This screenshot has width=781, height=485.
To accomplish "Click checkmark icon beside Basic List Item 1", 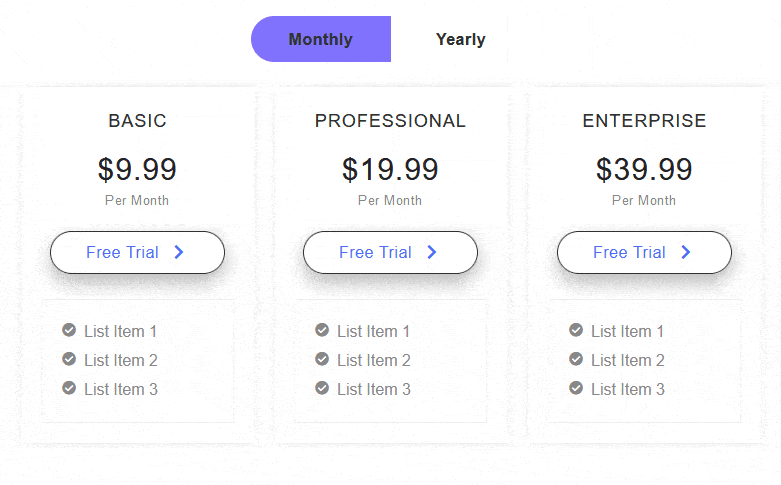I will [x=69, y=330].
